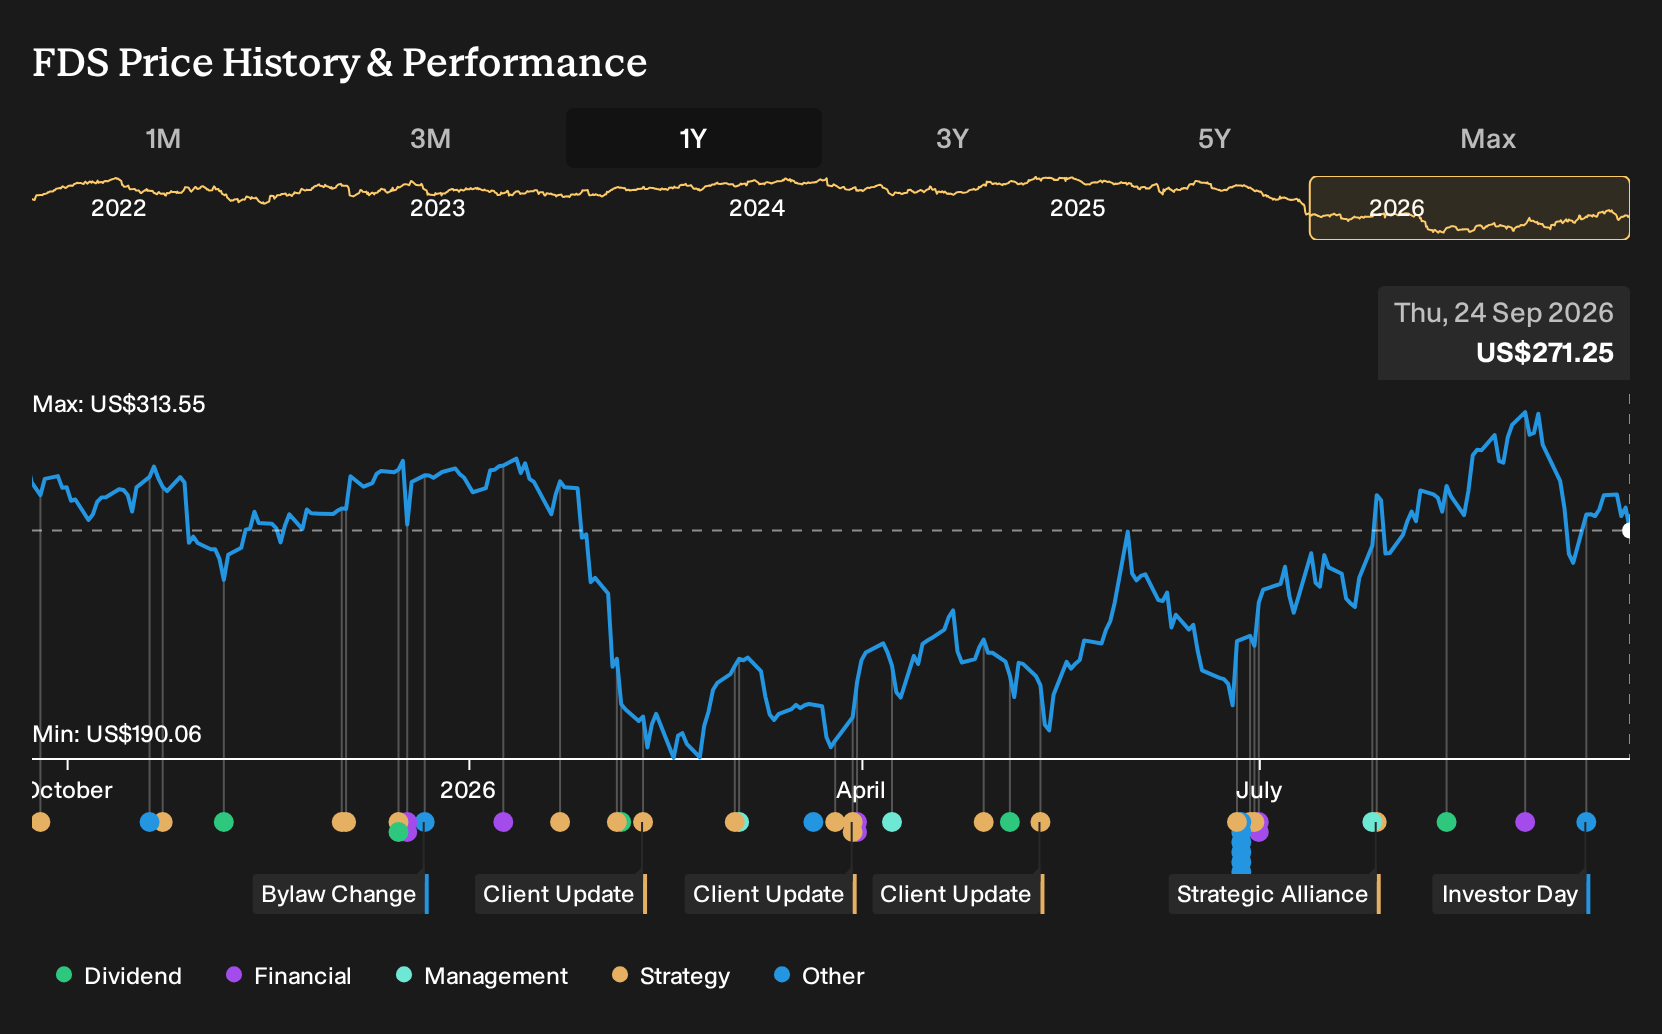Click the April axis label
The height and width of the screenshot is (1034, 1662).
coord(861,790)
